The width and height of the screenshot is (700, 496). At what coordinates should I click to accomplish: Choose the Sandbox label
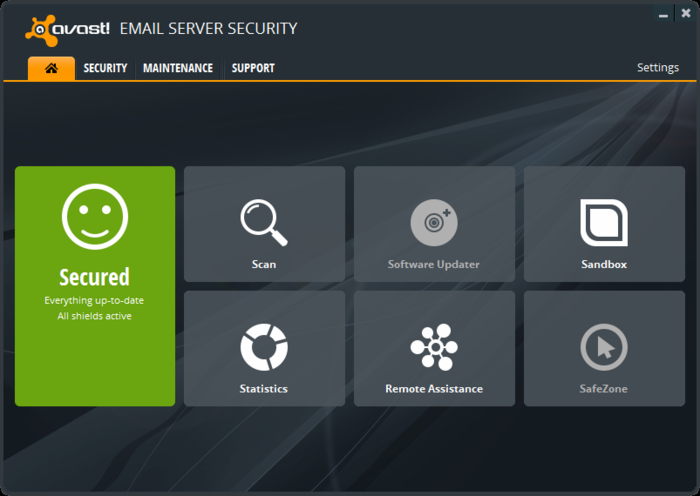coord(604,264)
